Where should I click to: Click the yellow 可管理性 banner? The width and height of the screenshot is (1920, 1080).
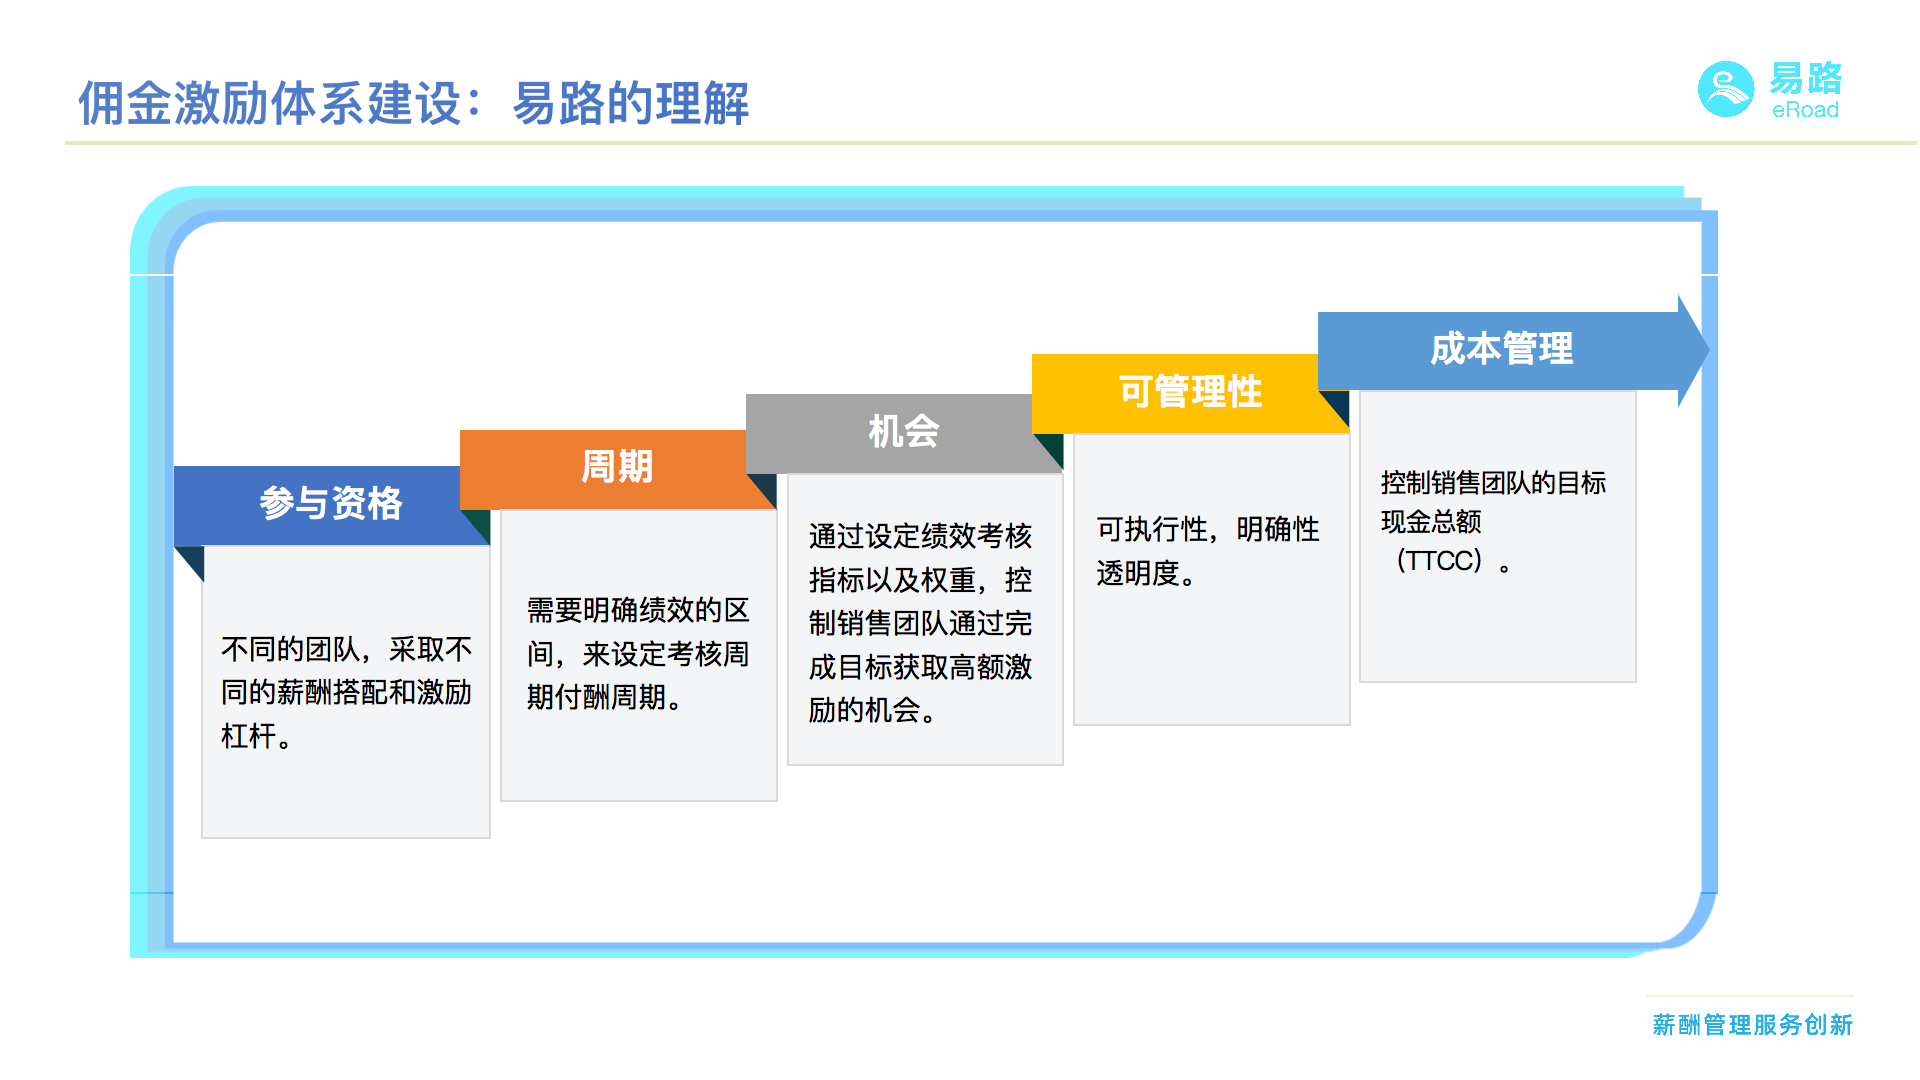pyautogui.click(x=1189, y=391)
